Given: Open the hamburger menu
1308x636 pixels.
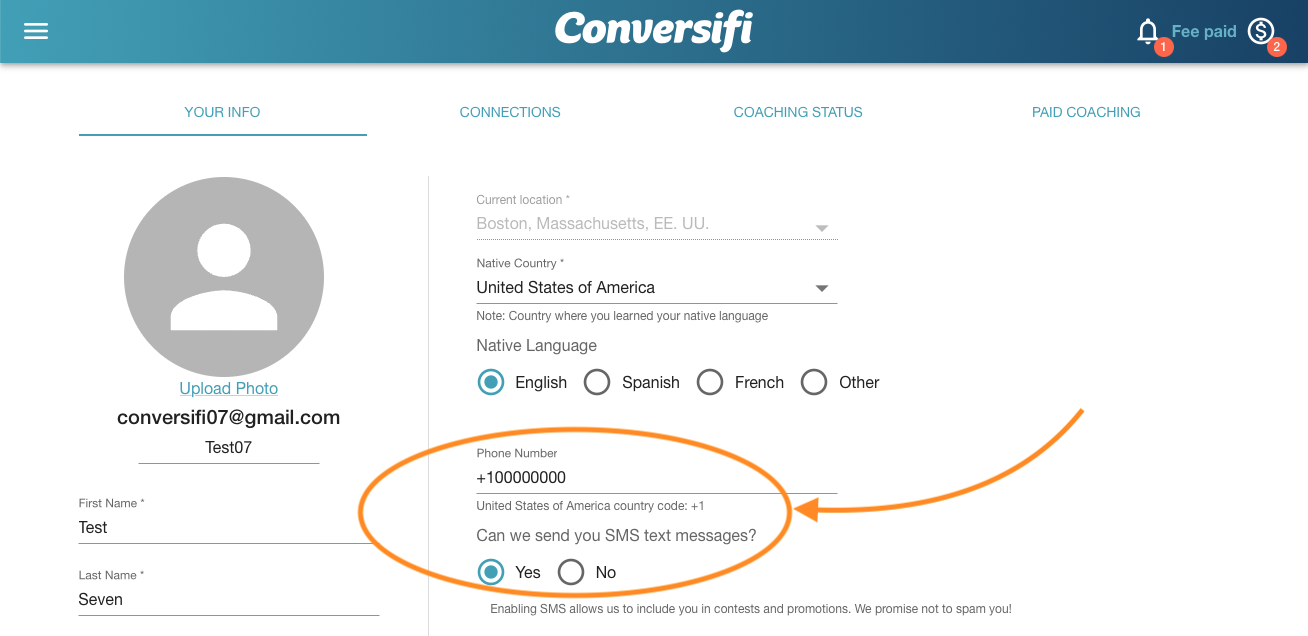Looking at the screenshot, I should point(36,31).
